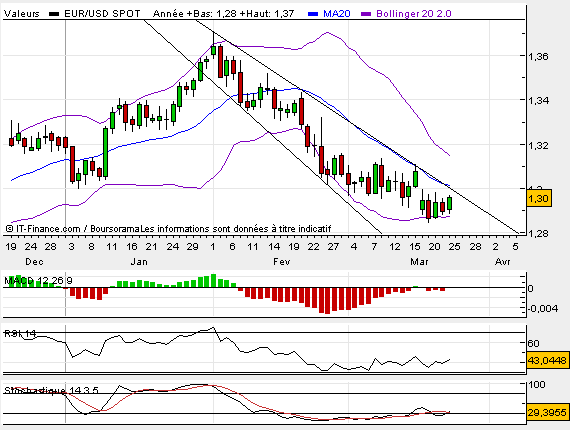The width and height of the screenshot is (570, 430).
Task: Click the yellow RSI value 43,0448
Action: pyautogui.click(x=547, y=361)
